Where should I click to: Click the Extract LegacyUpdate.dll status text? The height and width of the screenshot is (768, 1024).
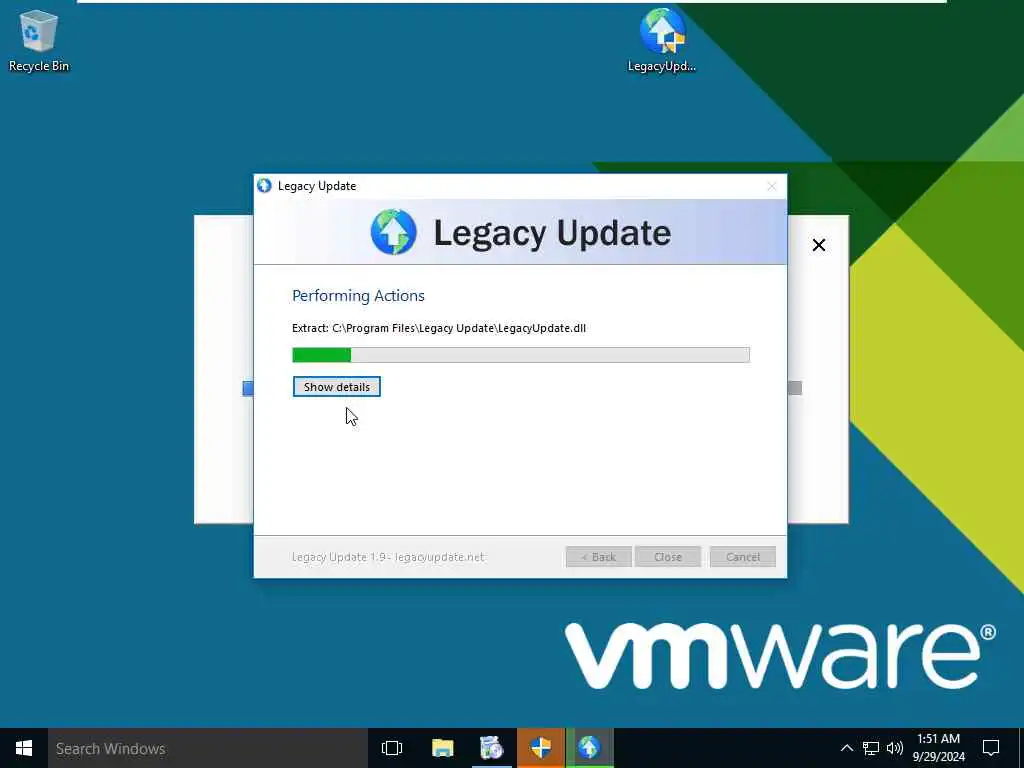[439, 328]
